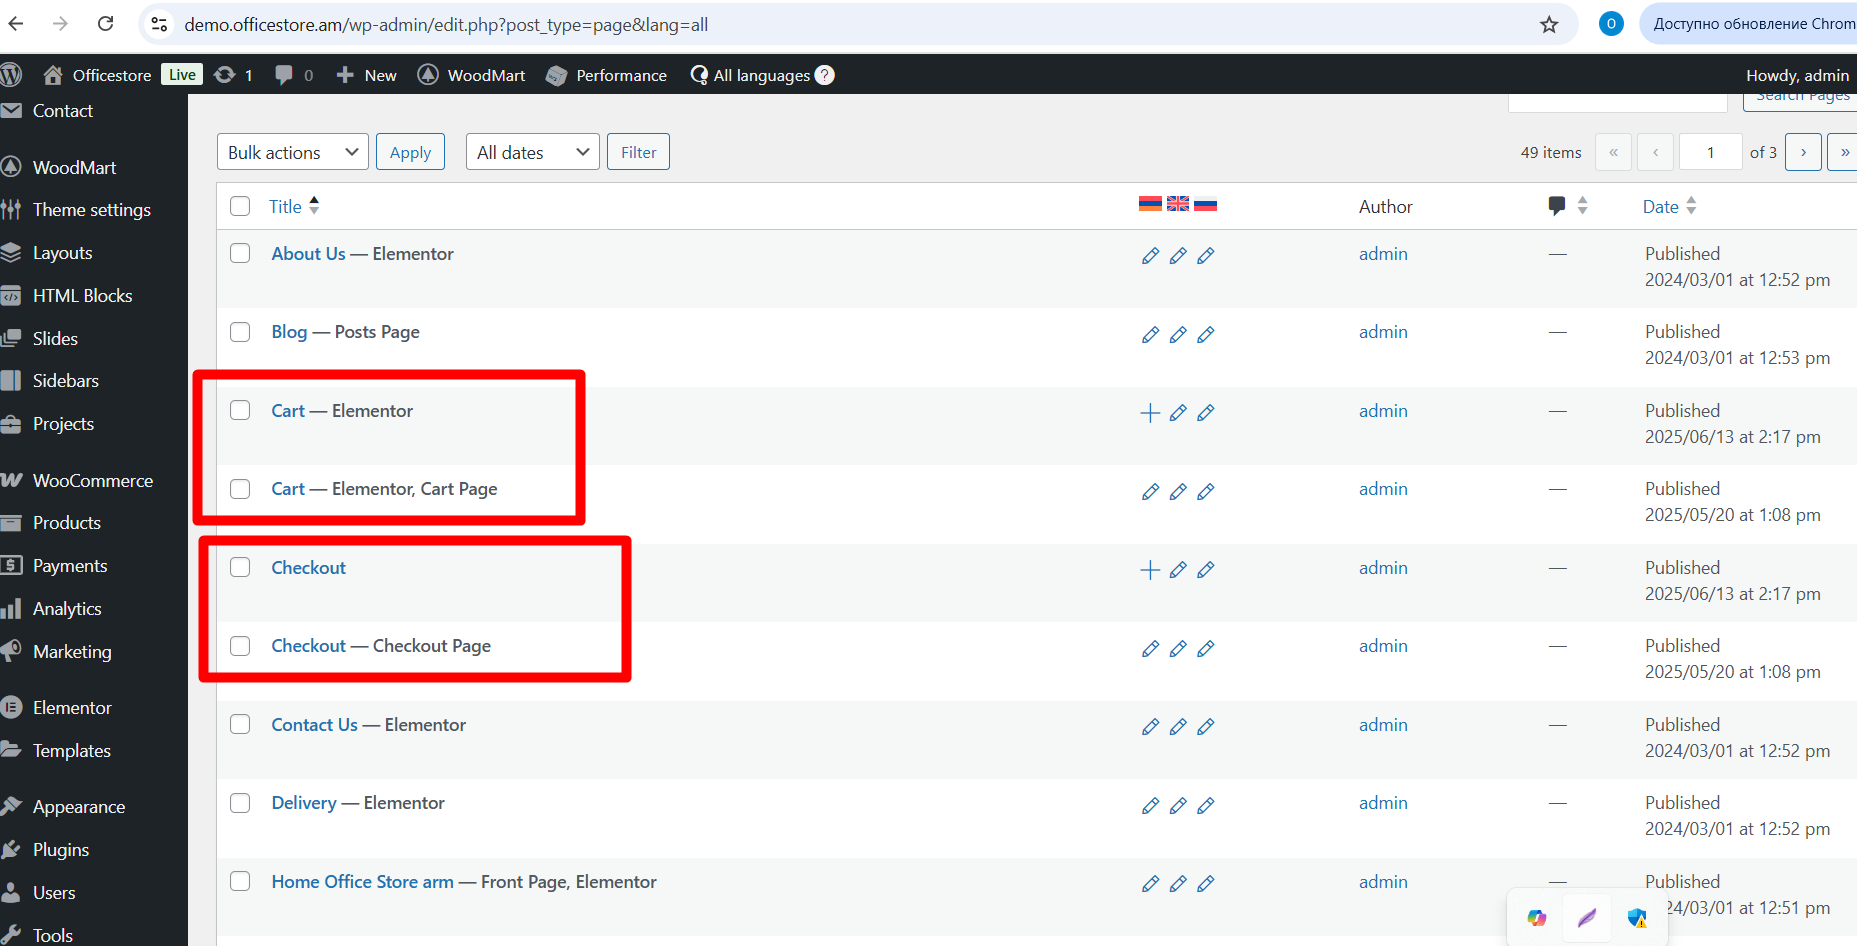Viewport: 1857px width, 946px height.
Task: Click the Filter button
Action: [638, 152]
